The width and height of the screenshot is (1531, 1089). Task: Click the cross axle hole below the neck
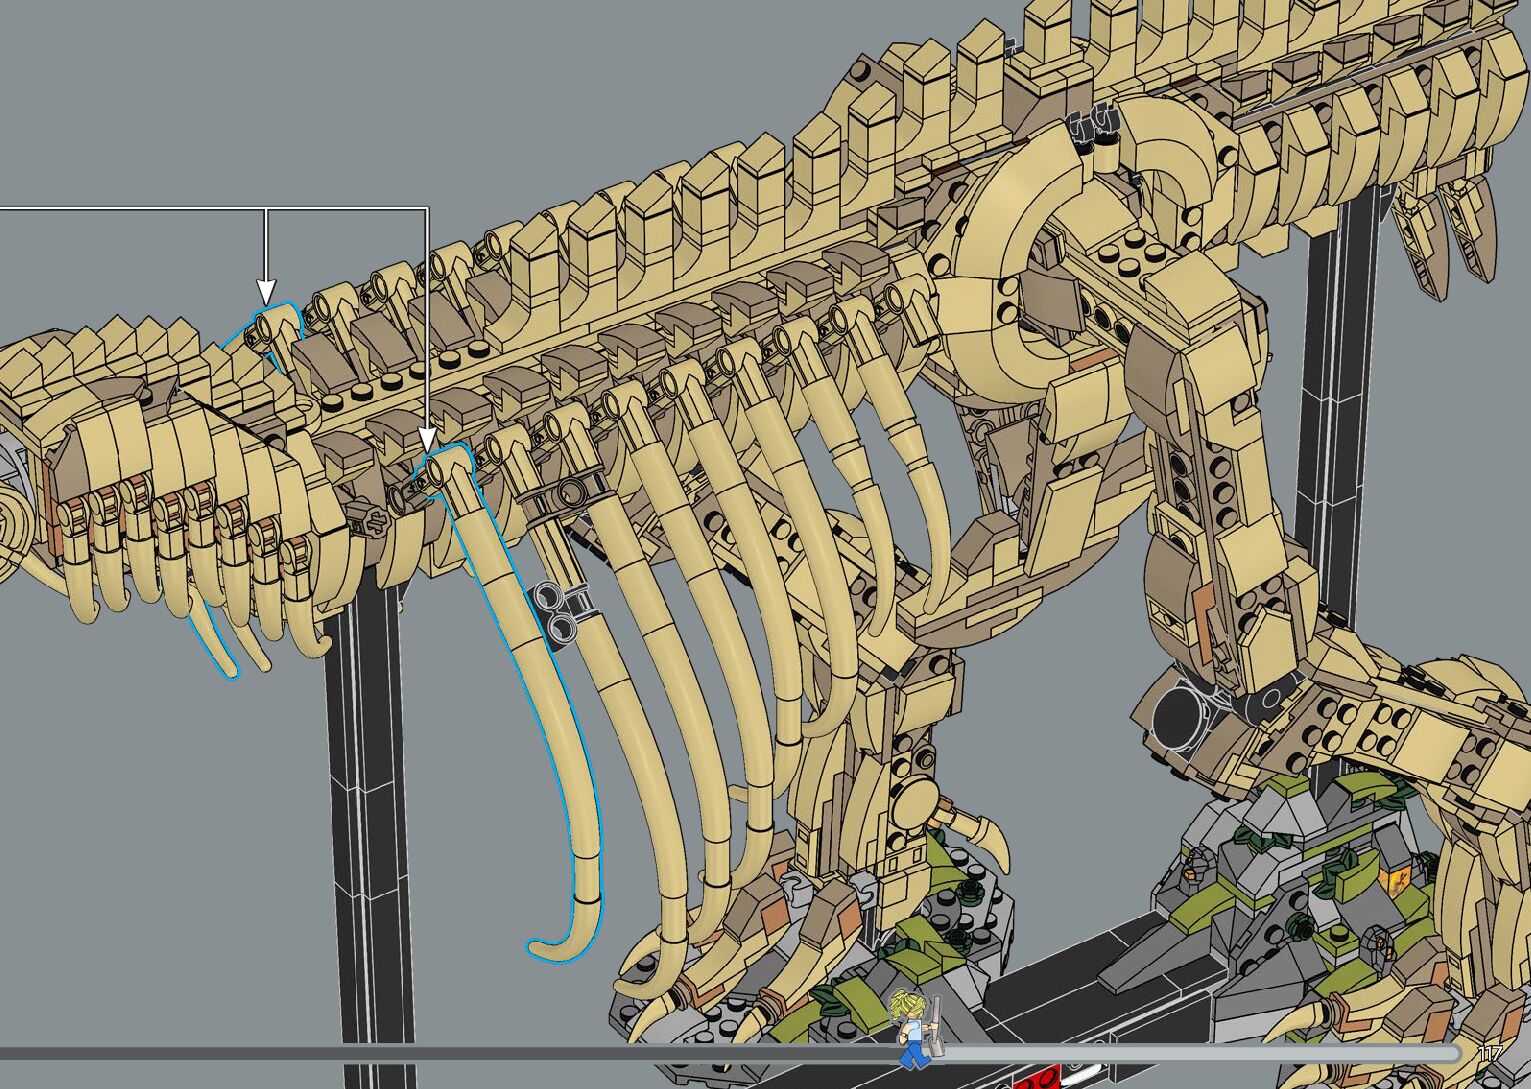coord(374,520)
